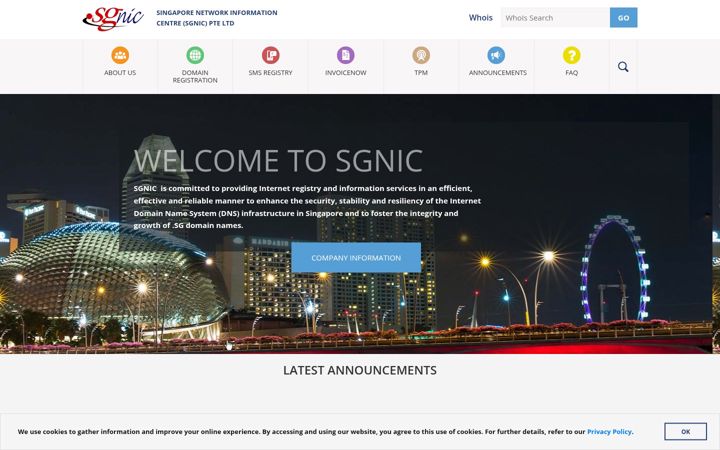
Task: Click the 'WELCOME TO SGNIC' heading
Action: [278, 161]
